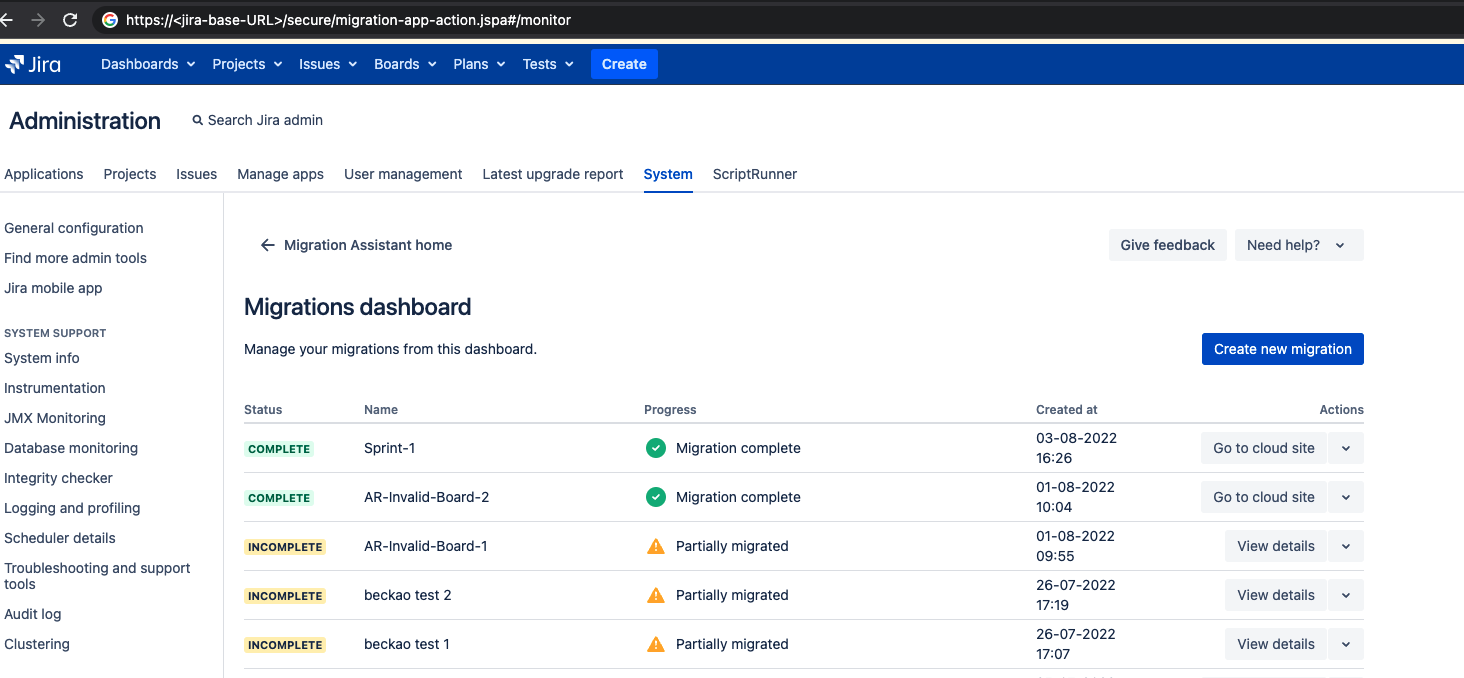Expand the actions chevron for Sprint-1
The height and width of the screenshot is (678, 1464).
tap(1346, 448)
